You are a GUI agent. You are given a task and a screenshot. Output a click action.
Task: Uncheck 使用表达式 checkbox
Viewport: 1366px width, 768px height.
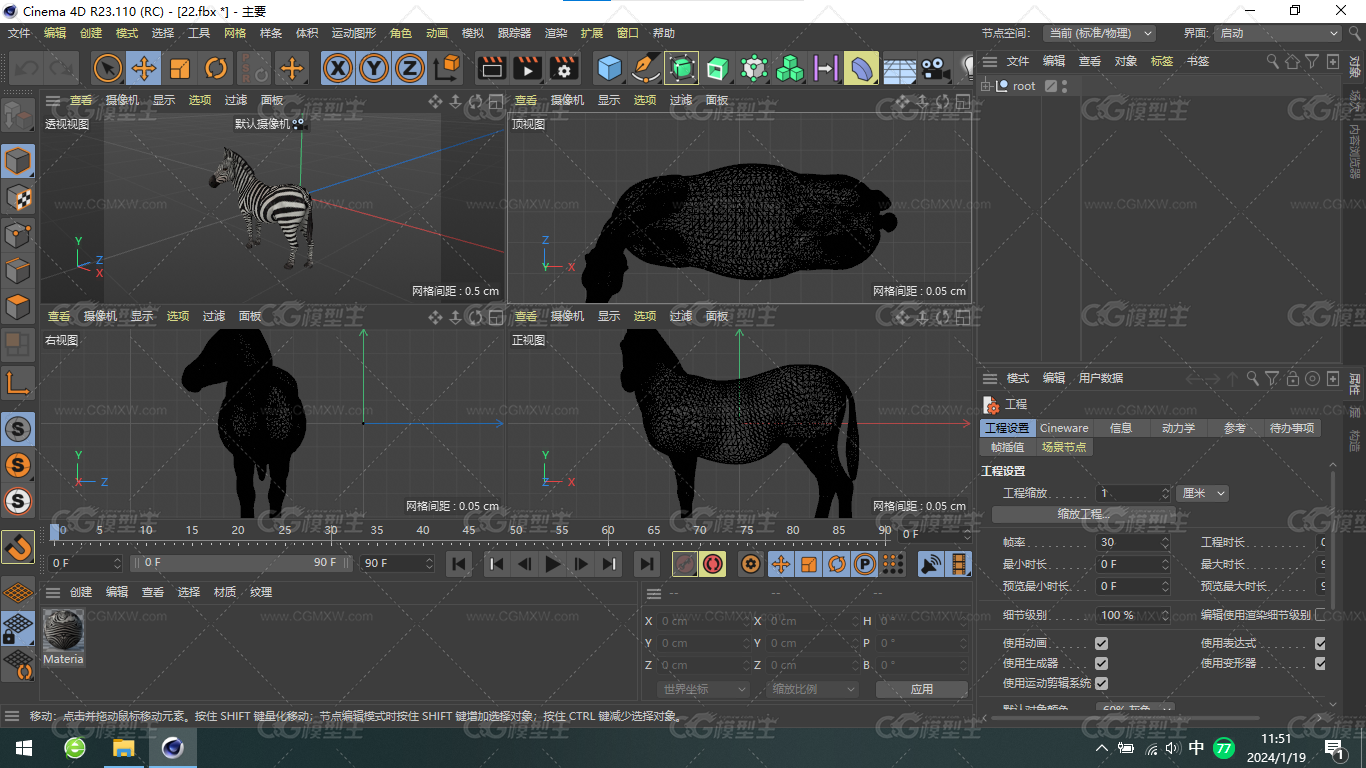1320,643
